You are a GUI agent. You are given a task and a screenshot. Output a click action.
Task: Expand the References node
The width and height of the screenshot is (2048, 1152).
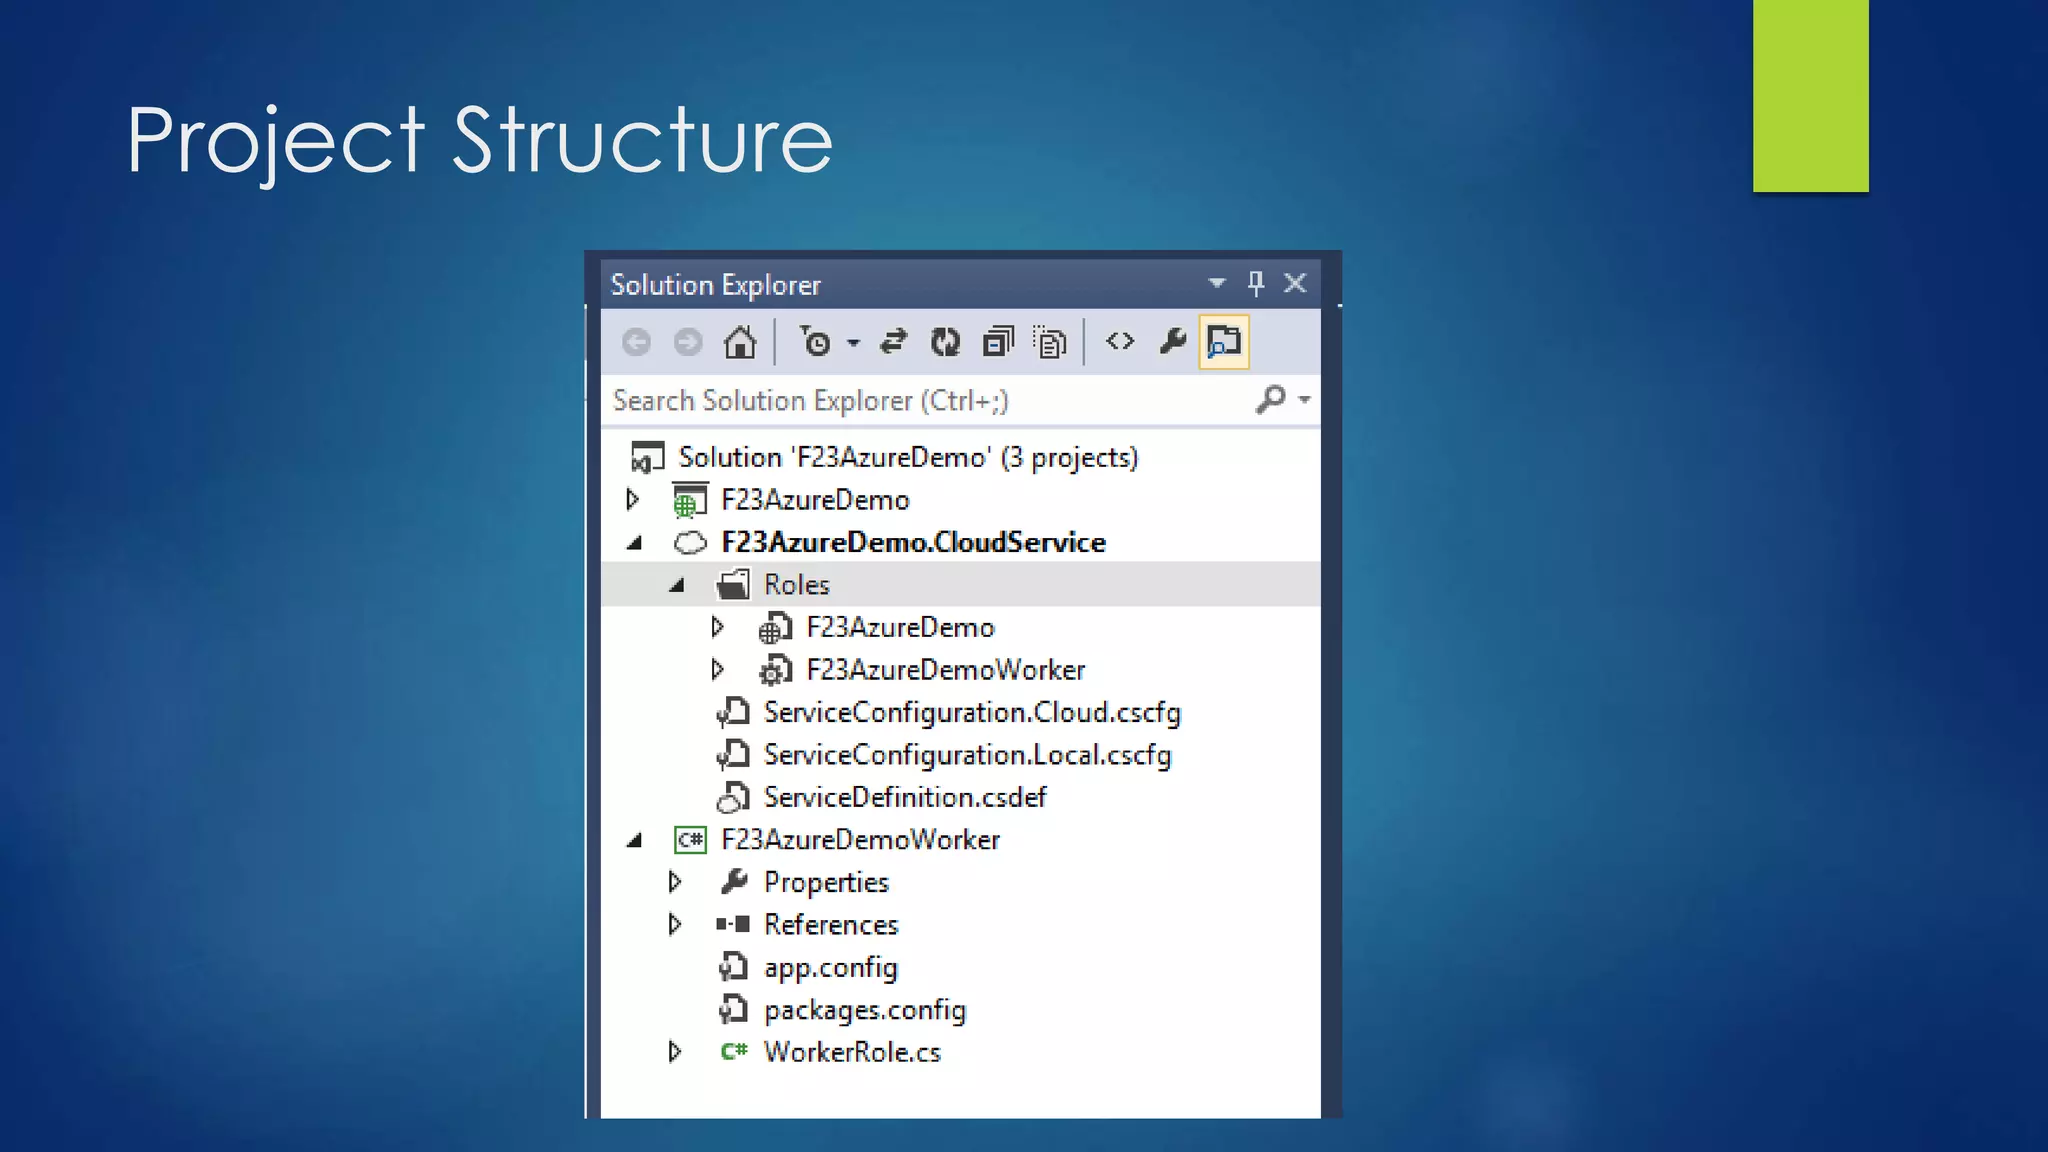pyautogui.click(x=675, y=924)
